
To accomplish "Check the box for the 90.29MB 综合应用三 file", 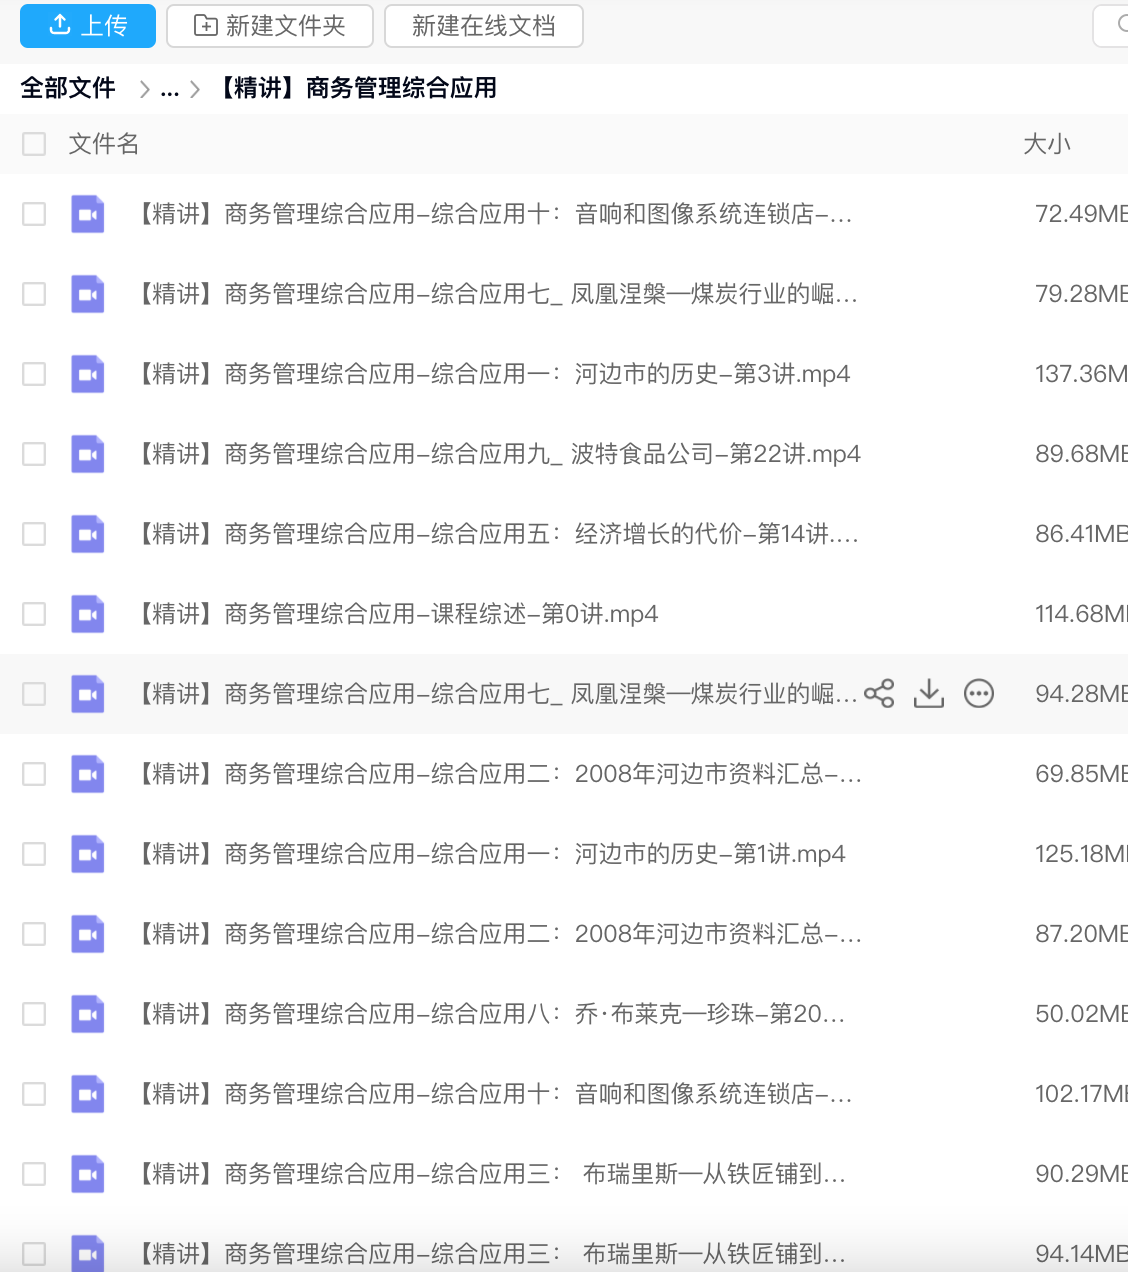I will click(34, 1174).
